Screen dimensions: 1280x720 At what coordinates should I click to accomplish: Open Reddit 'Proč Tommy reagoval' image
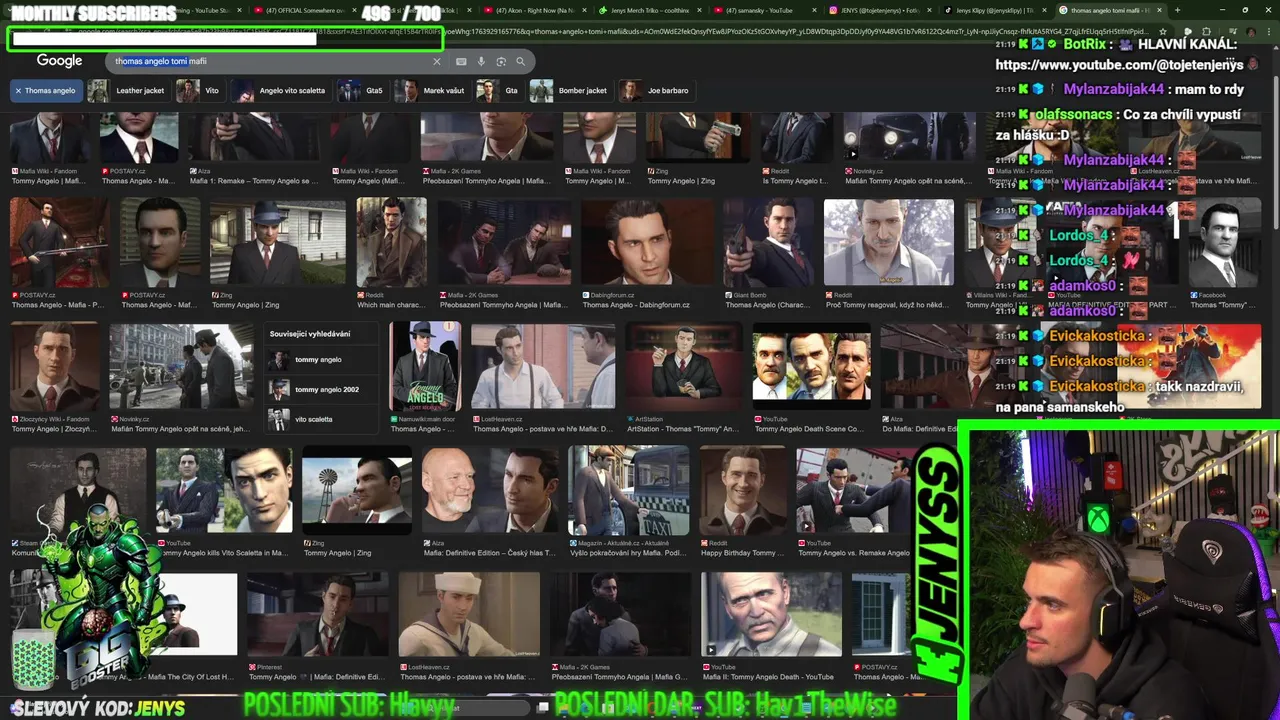(x=888, y=243)
